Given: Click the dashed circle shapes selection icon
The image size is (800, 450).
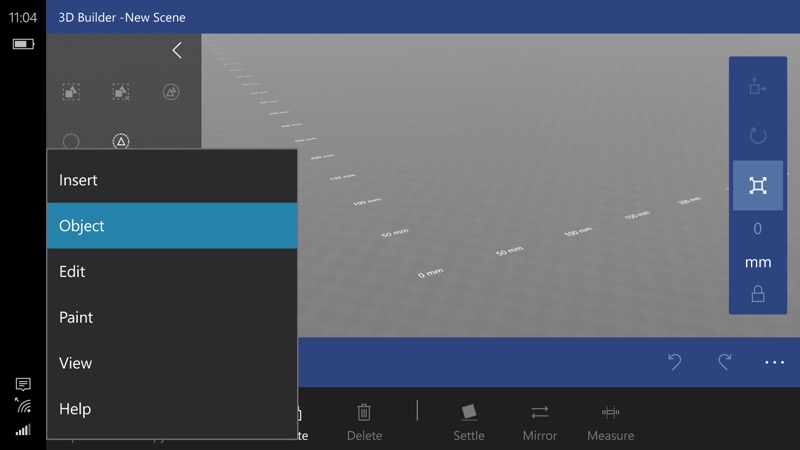Looking at the screenshot, I should (171, 92).
